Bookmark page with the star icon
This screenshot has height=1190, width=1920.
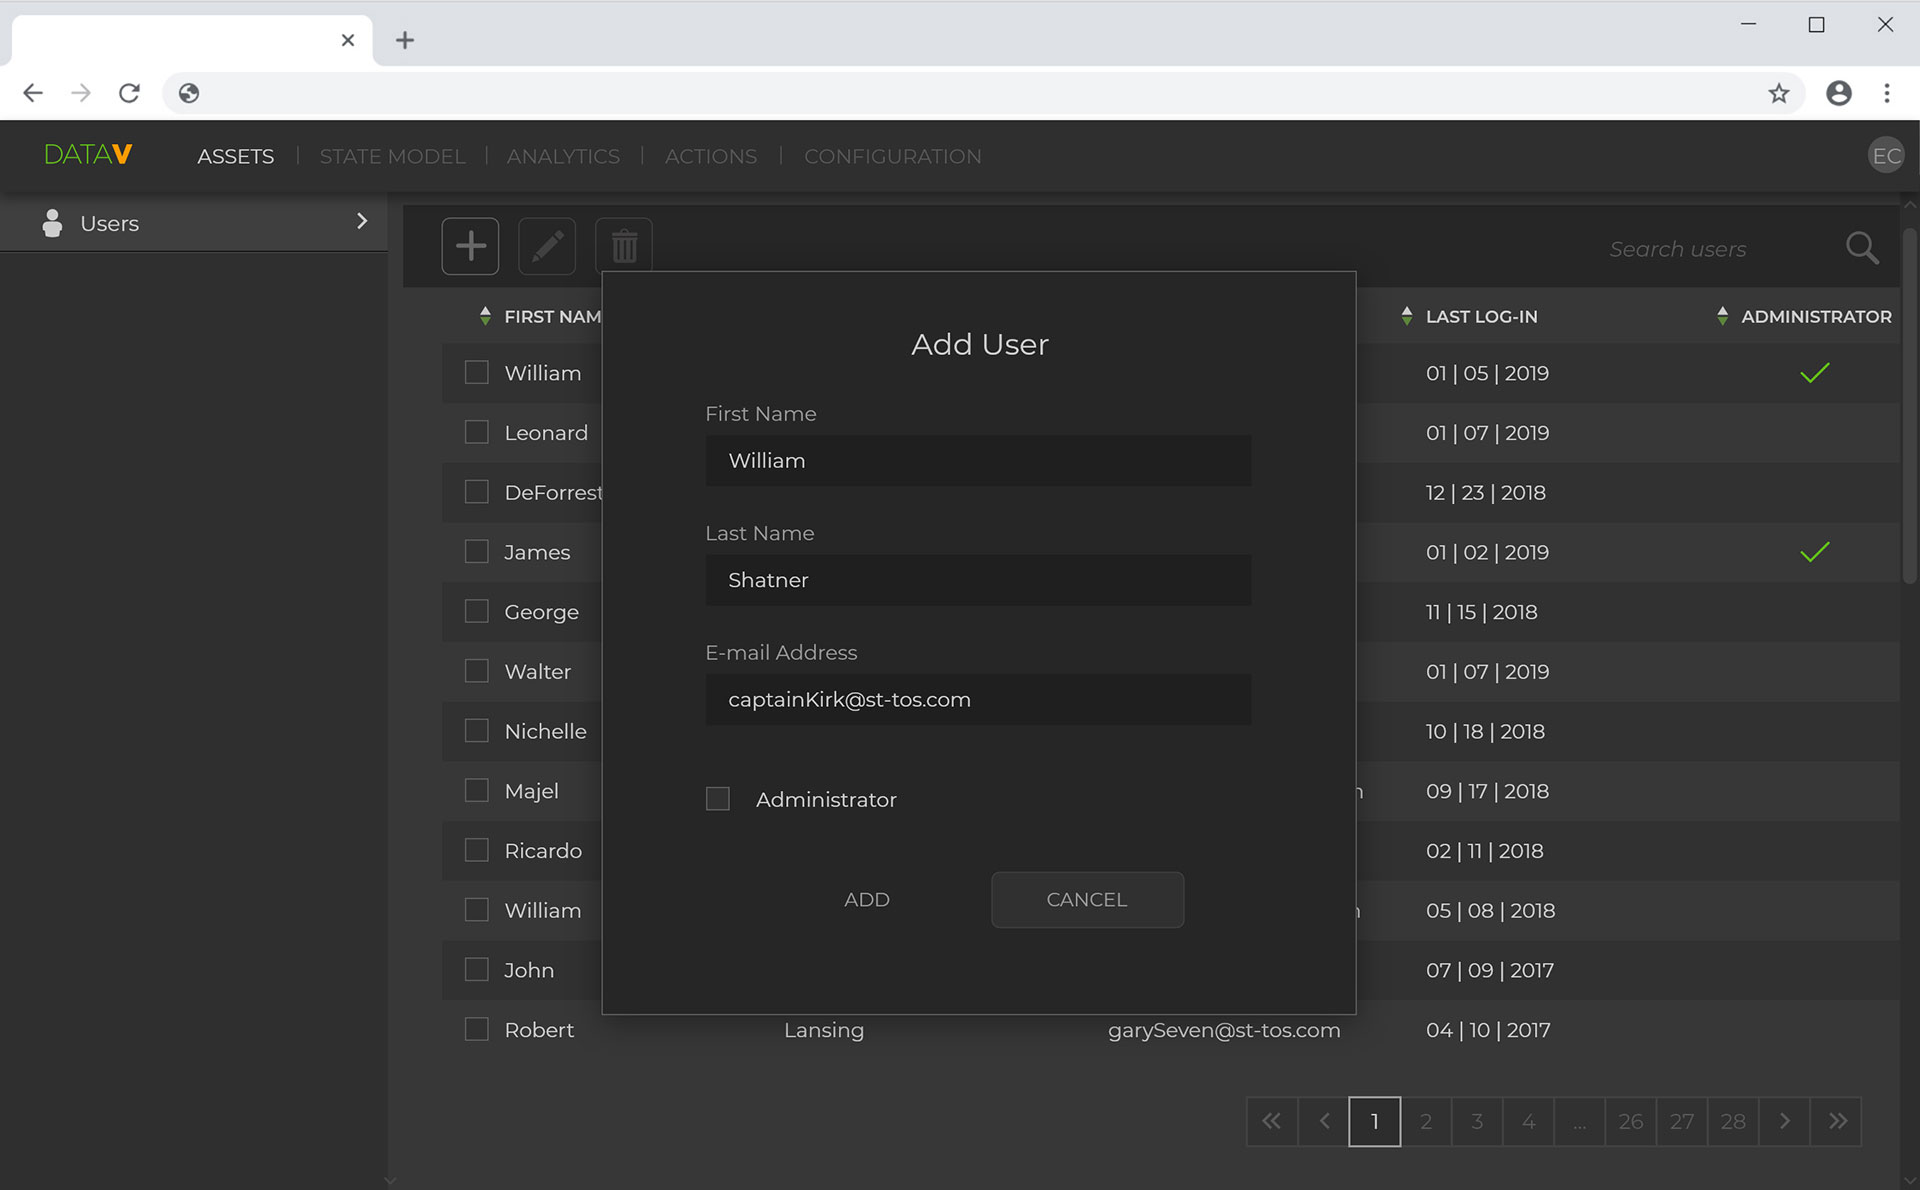[1778, 93]
